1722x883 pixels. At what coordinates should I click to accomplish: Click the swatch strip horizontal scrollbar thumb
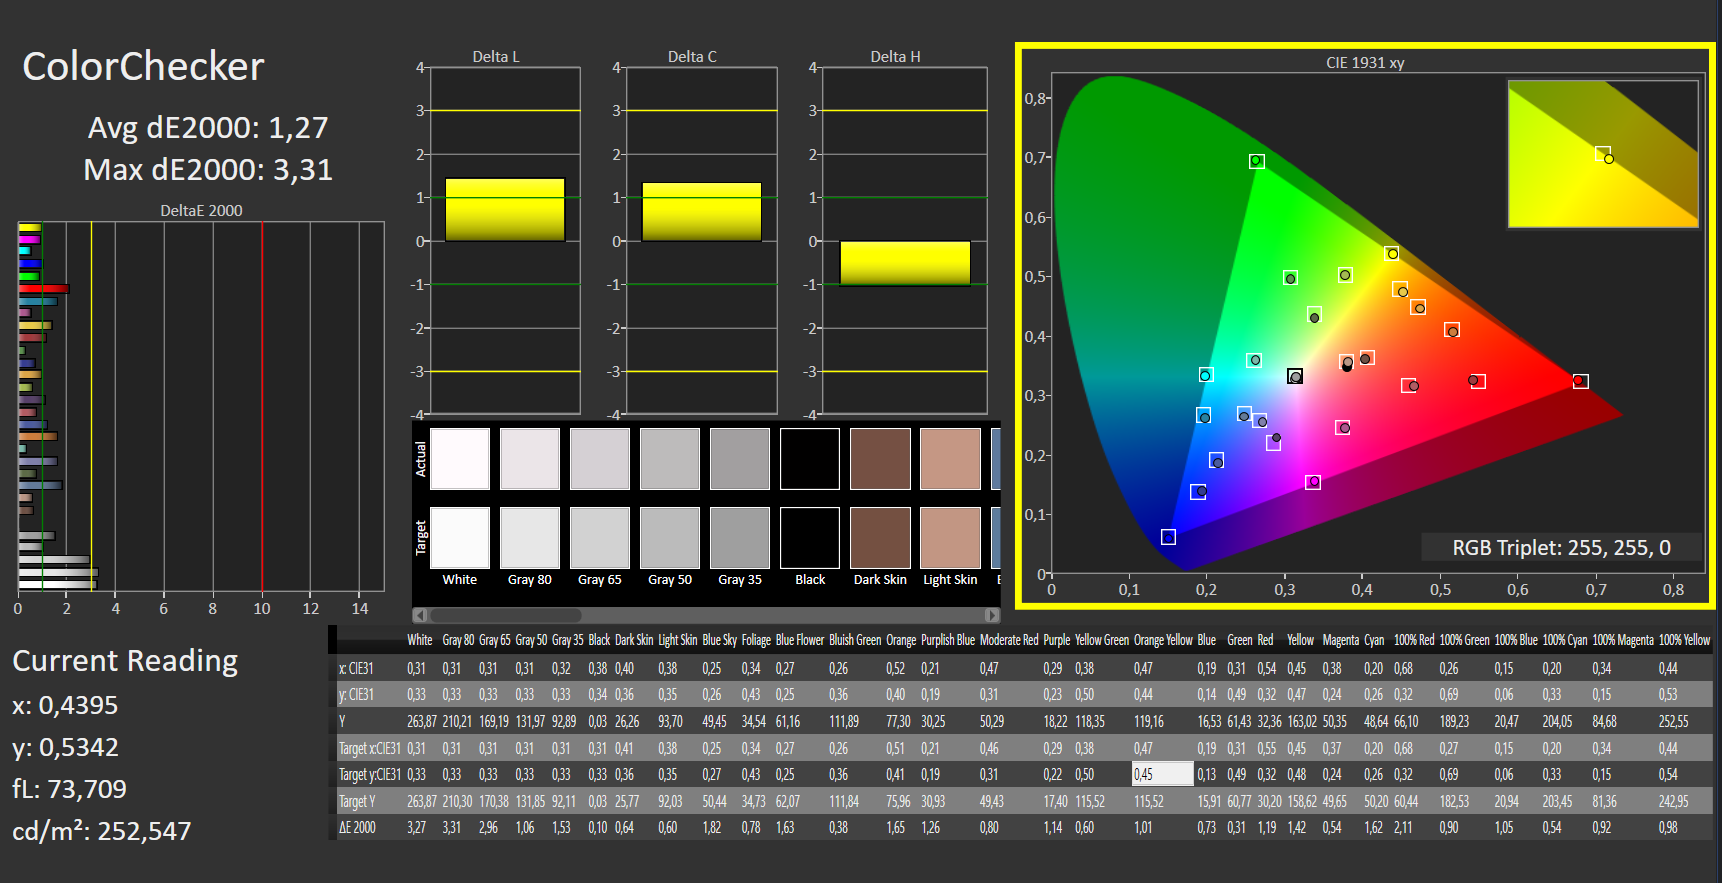coord(506,615)
